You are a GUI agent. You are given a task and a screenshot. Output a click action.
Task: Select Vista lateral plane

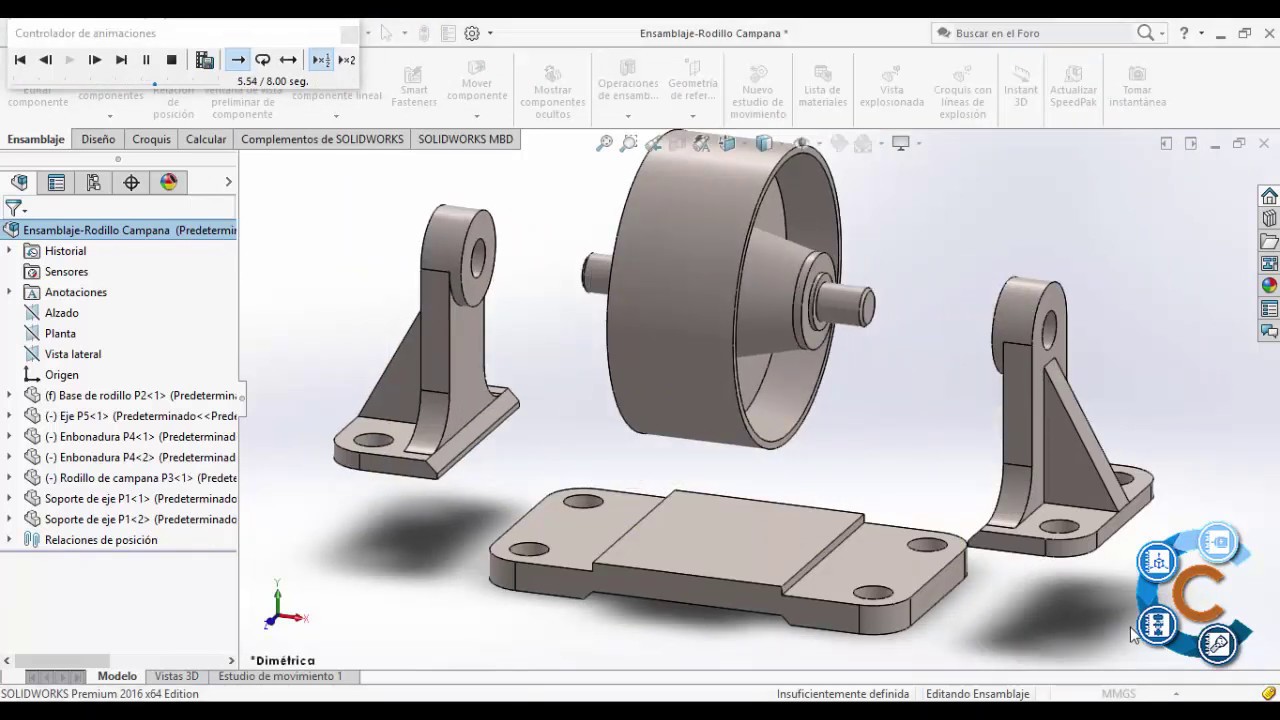(x=72, y=354)
